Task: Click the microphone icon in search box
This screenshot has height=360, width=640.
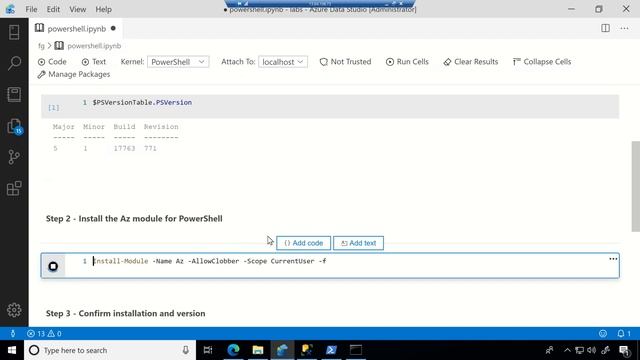Action: point(186,350)
